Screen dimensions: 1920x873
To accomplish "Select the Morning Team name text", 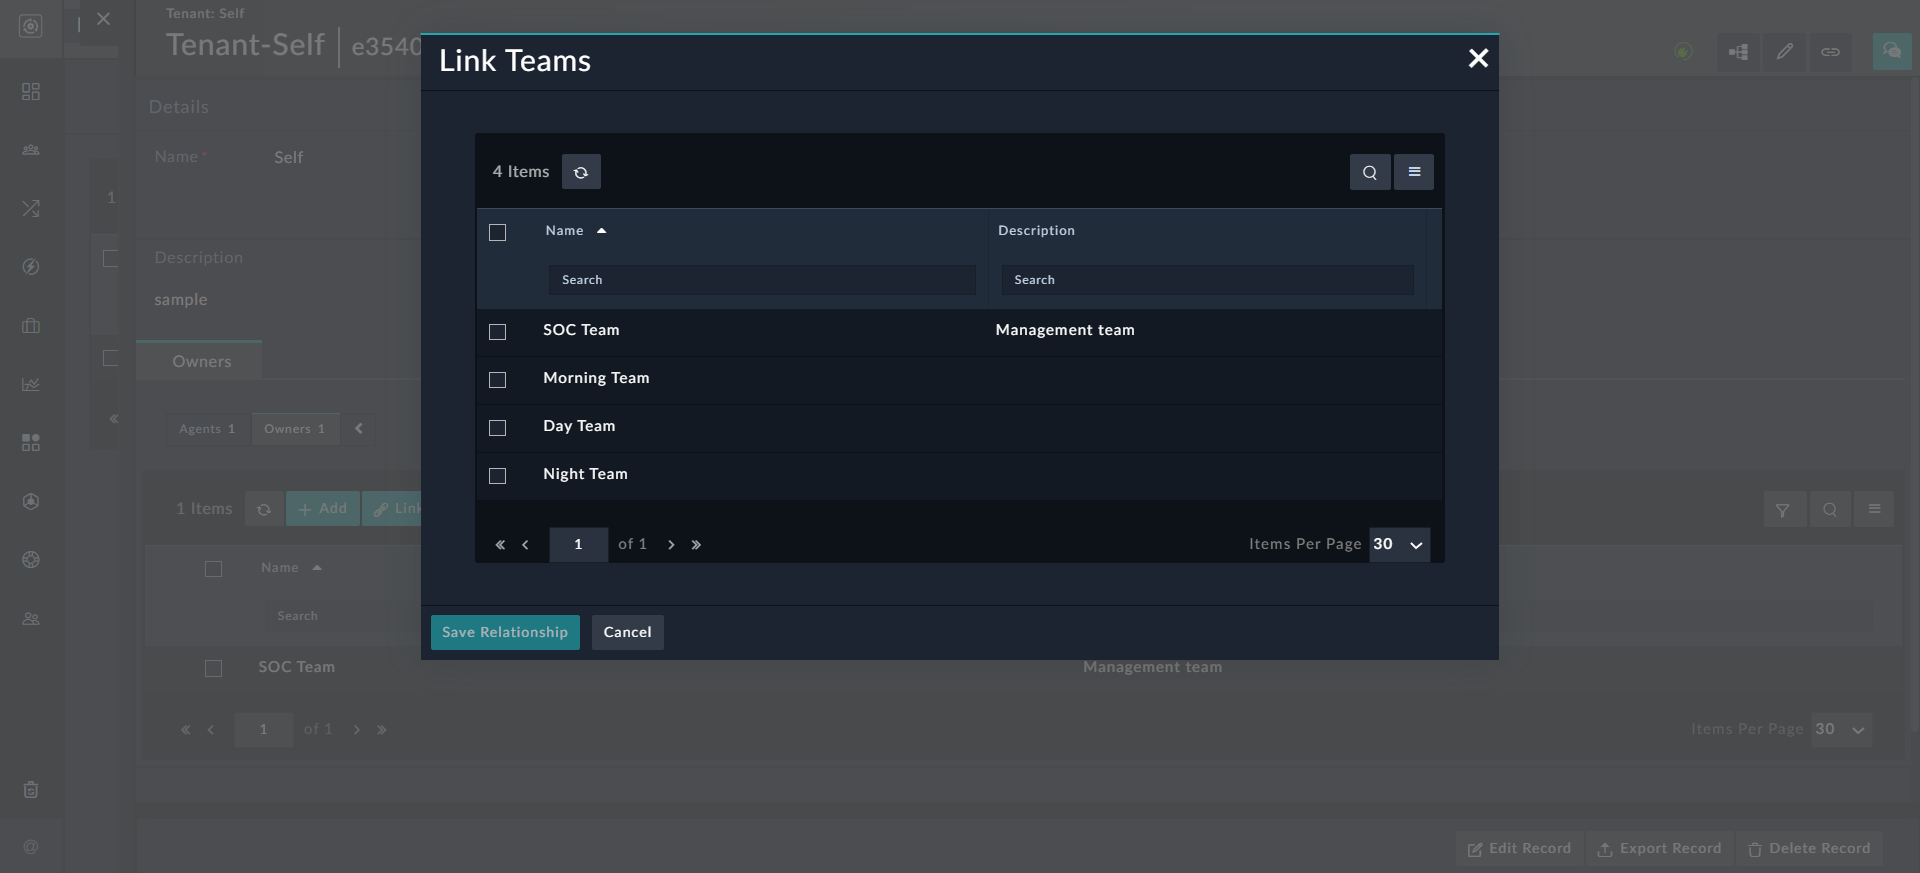I will click(x=596, y=378).
